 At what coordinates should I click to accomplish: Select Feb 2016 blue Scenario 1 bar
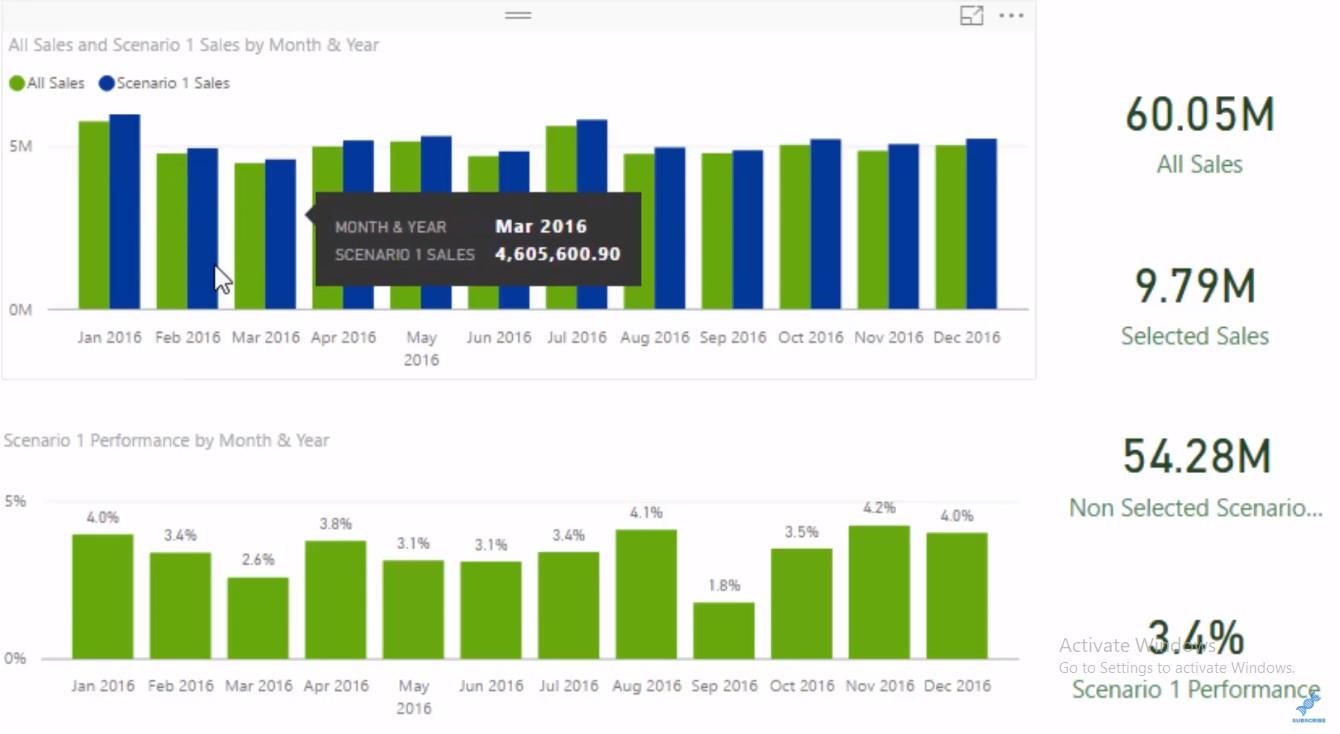coord(203,228)
